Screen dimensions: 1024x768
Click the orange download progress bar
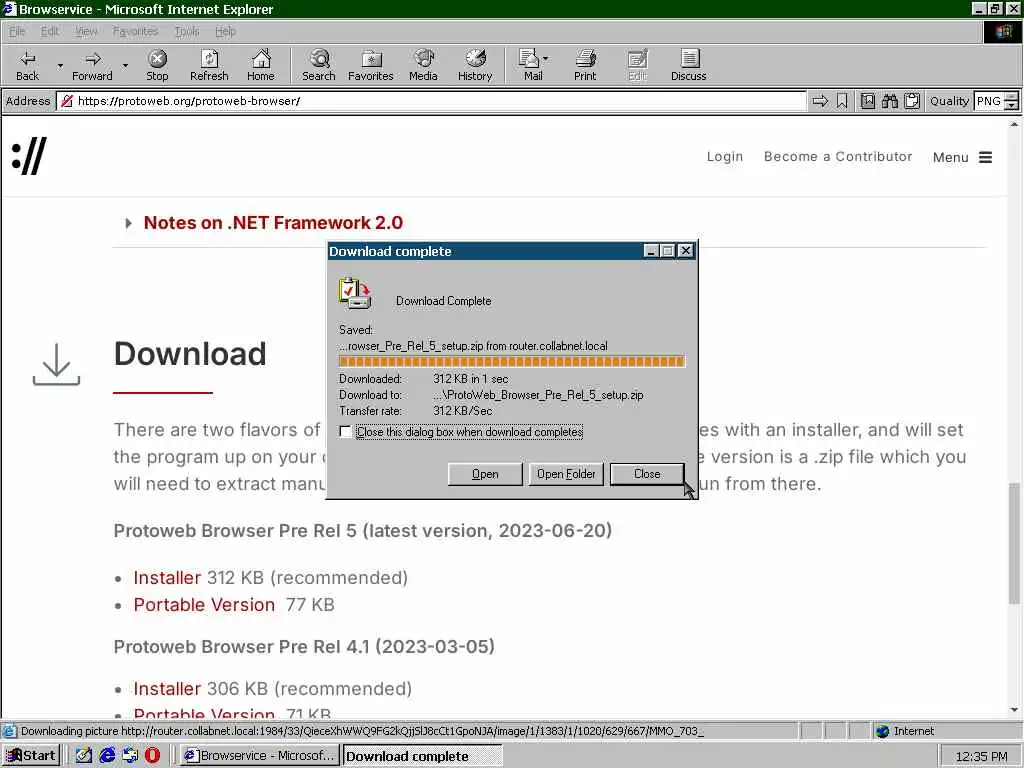point(511,361)
